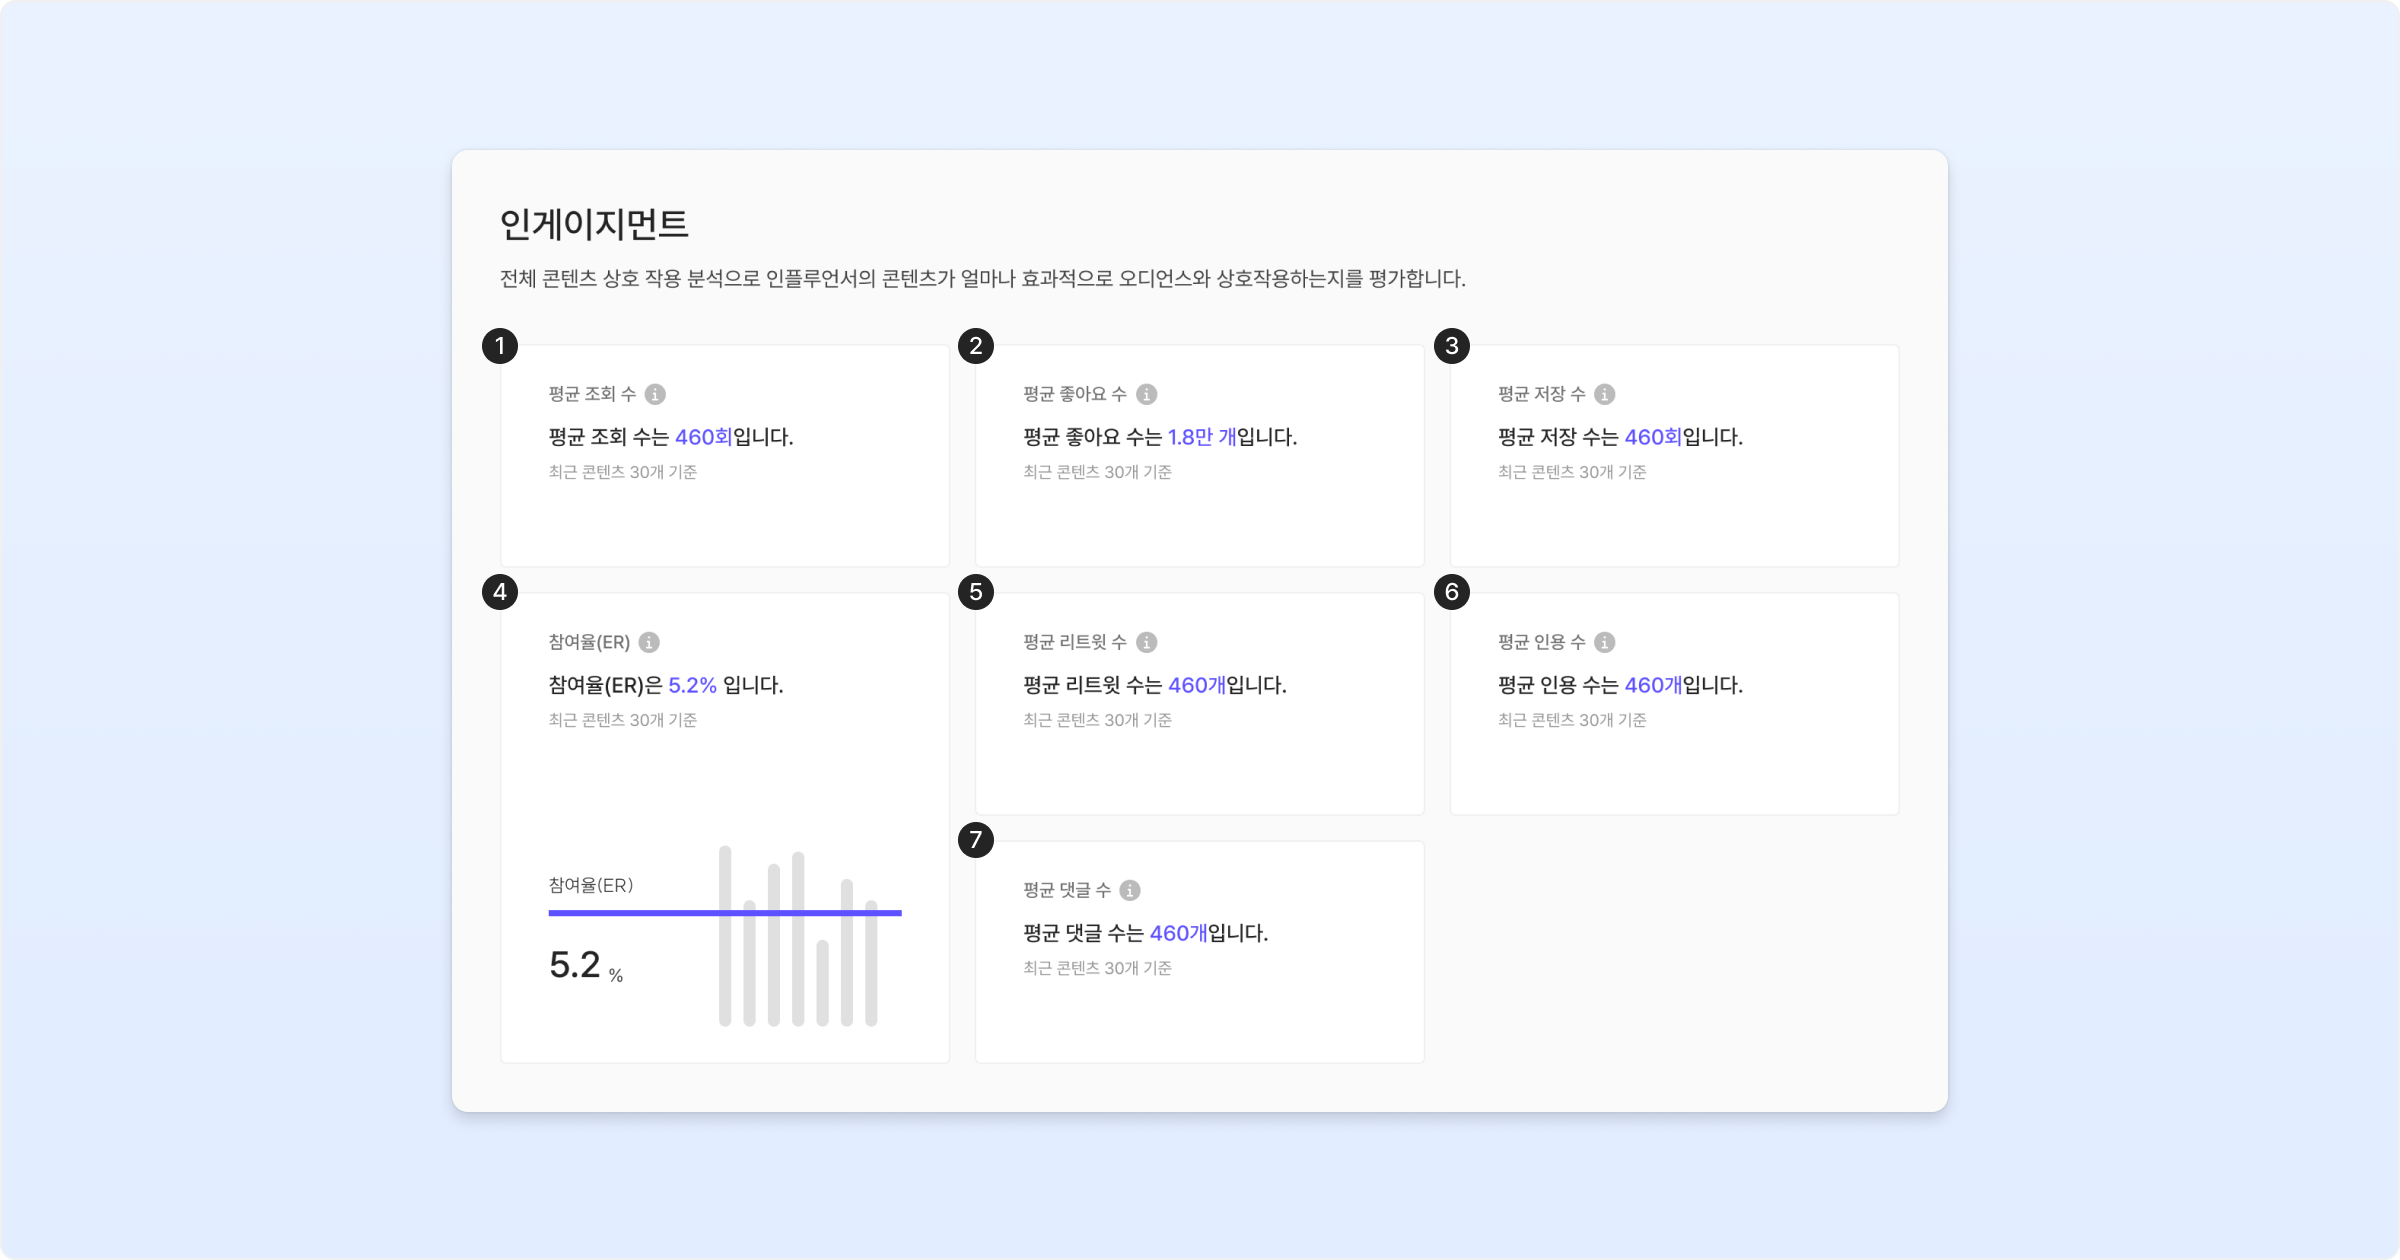Click the blue 460개 retweet count value
Viewport: 2400px width, 1260px height.
(1197, 685)
